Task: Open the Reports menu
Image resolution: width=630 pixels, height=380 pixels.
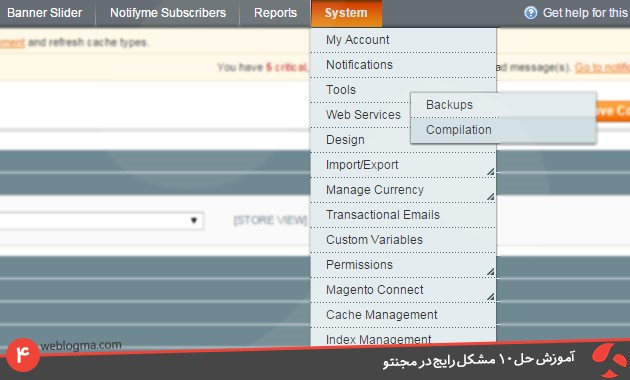Action: 275,13
